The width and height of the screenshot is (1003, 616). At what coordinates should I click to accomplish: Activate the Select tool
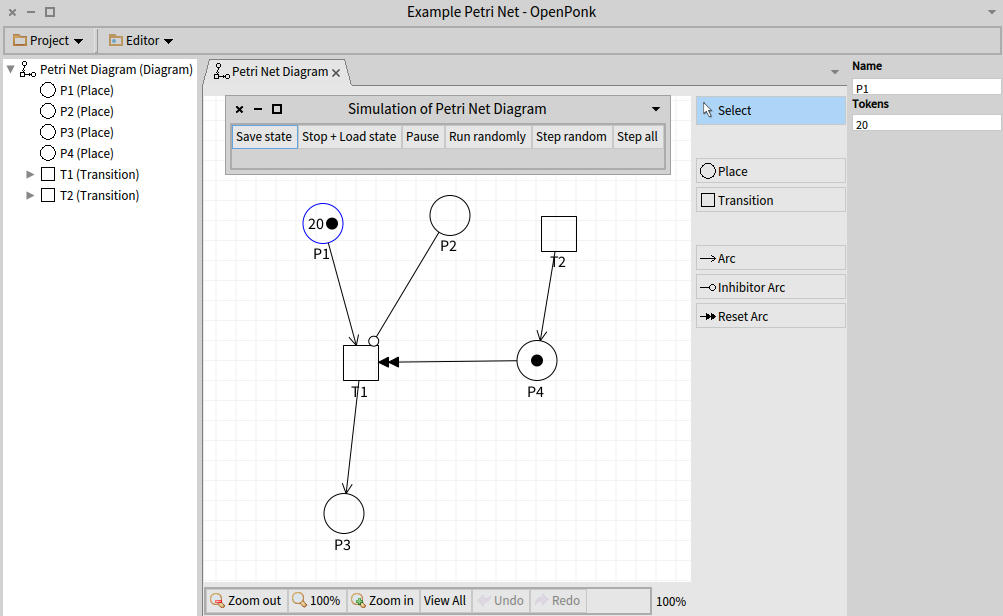(x=770, y=110)
